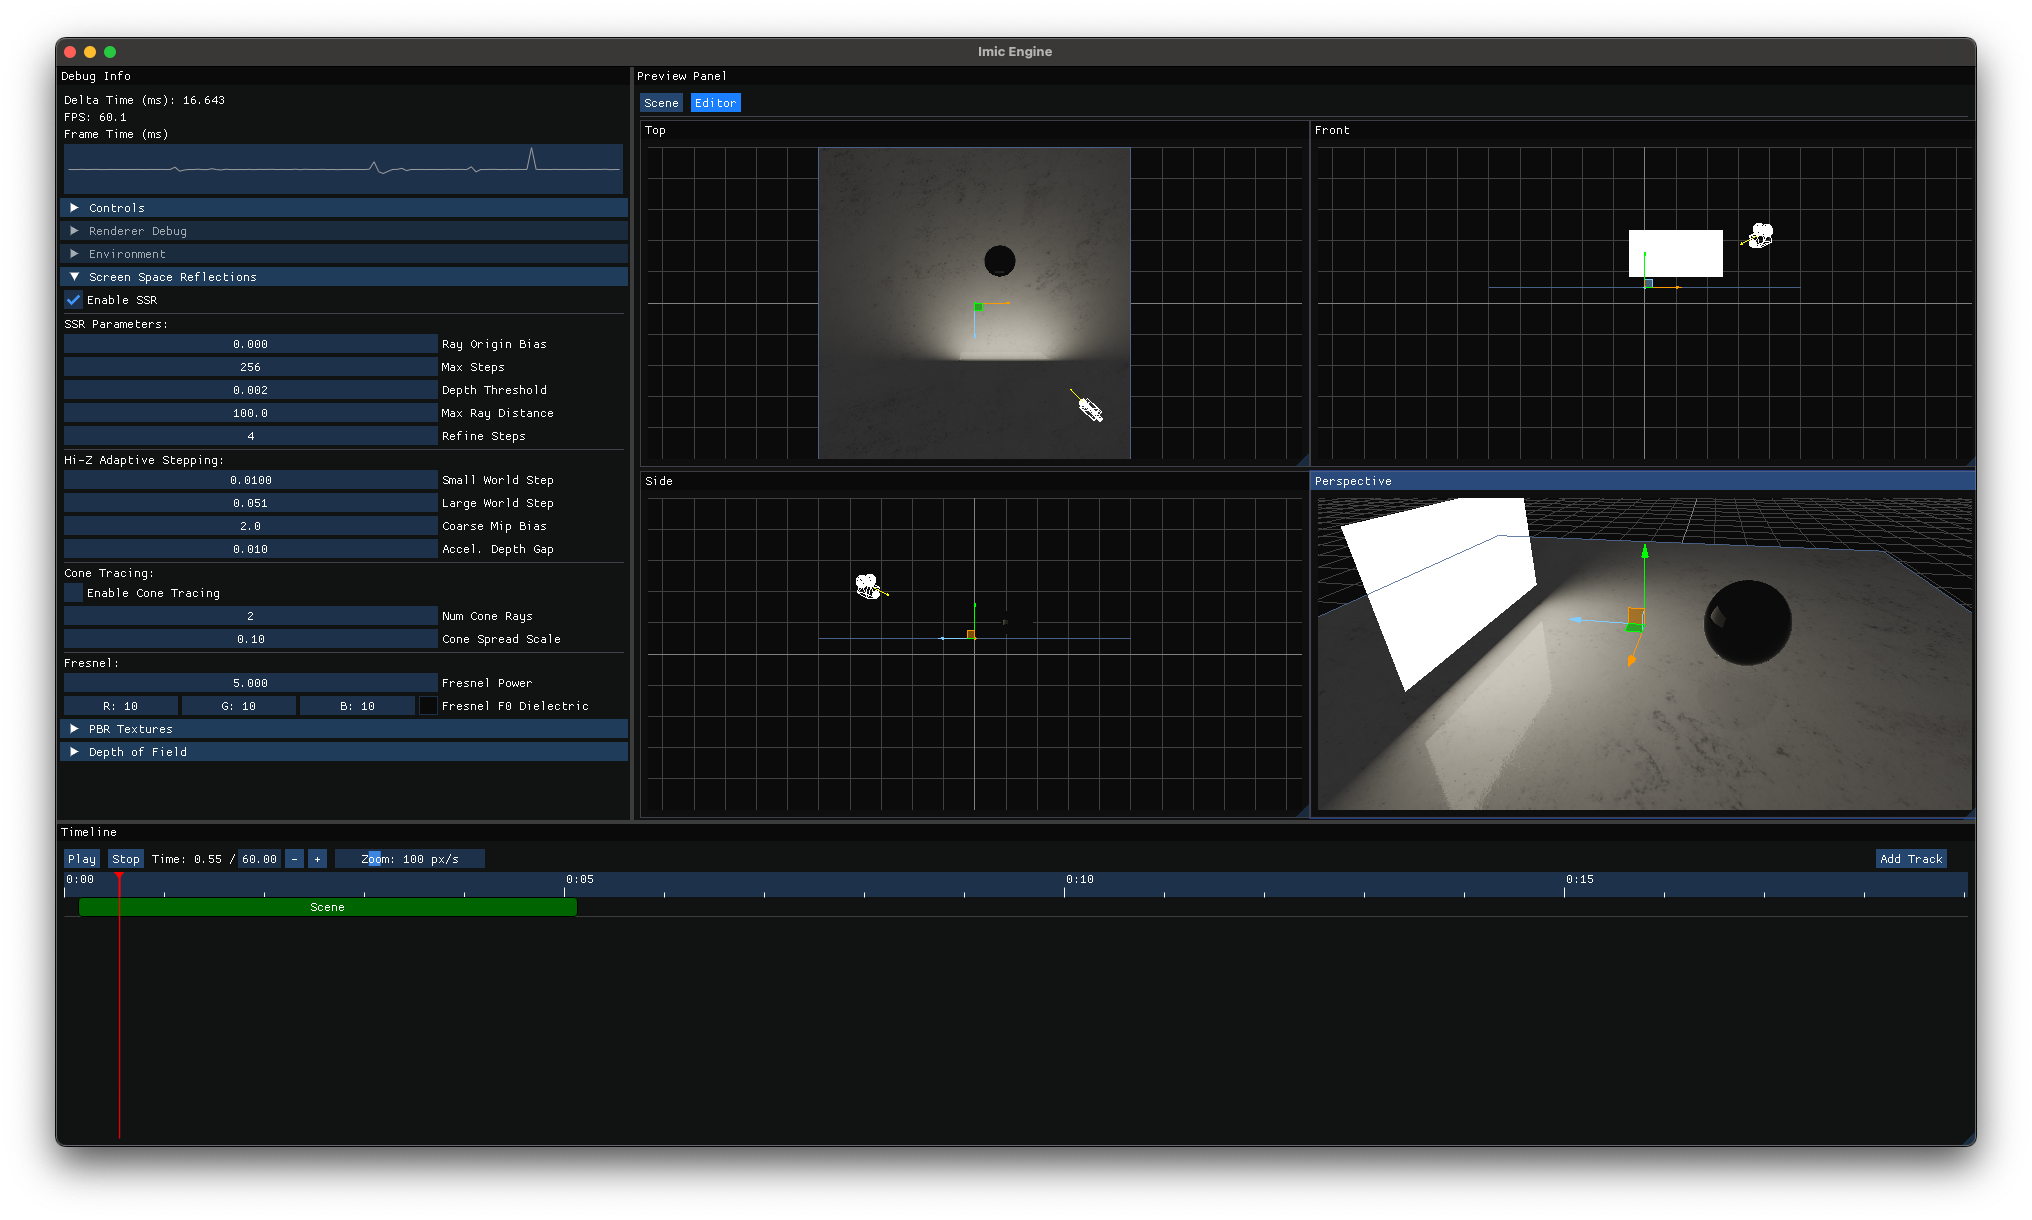2032x1220 pixels.
Task: Click the orange gizmo cube in Perspective view
Action: click(x=1636, y=616)
